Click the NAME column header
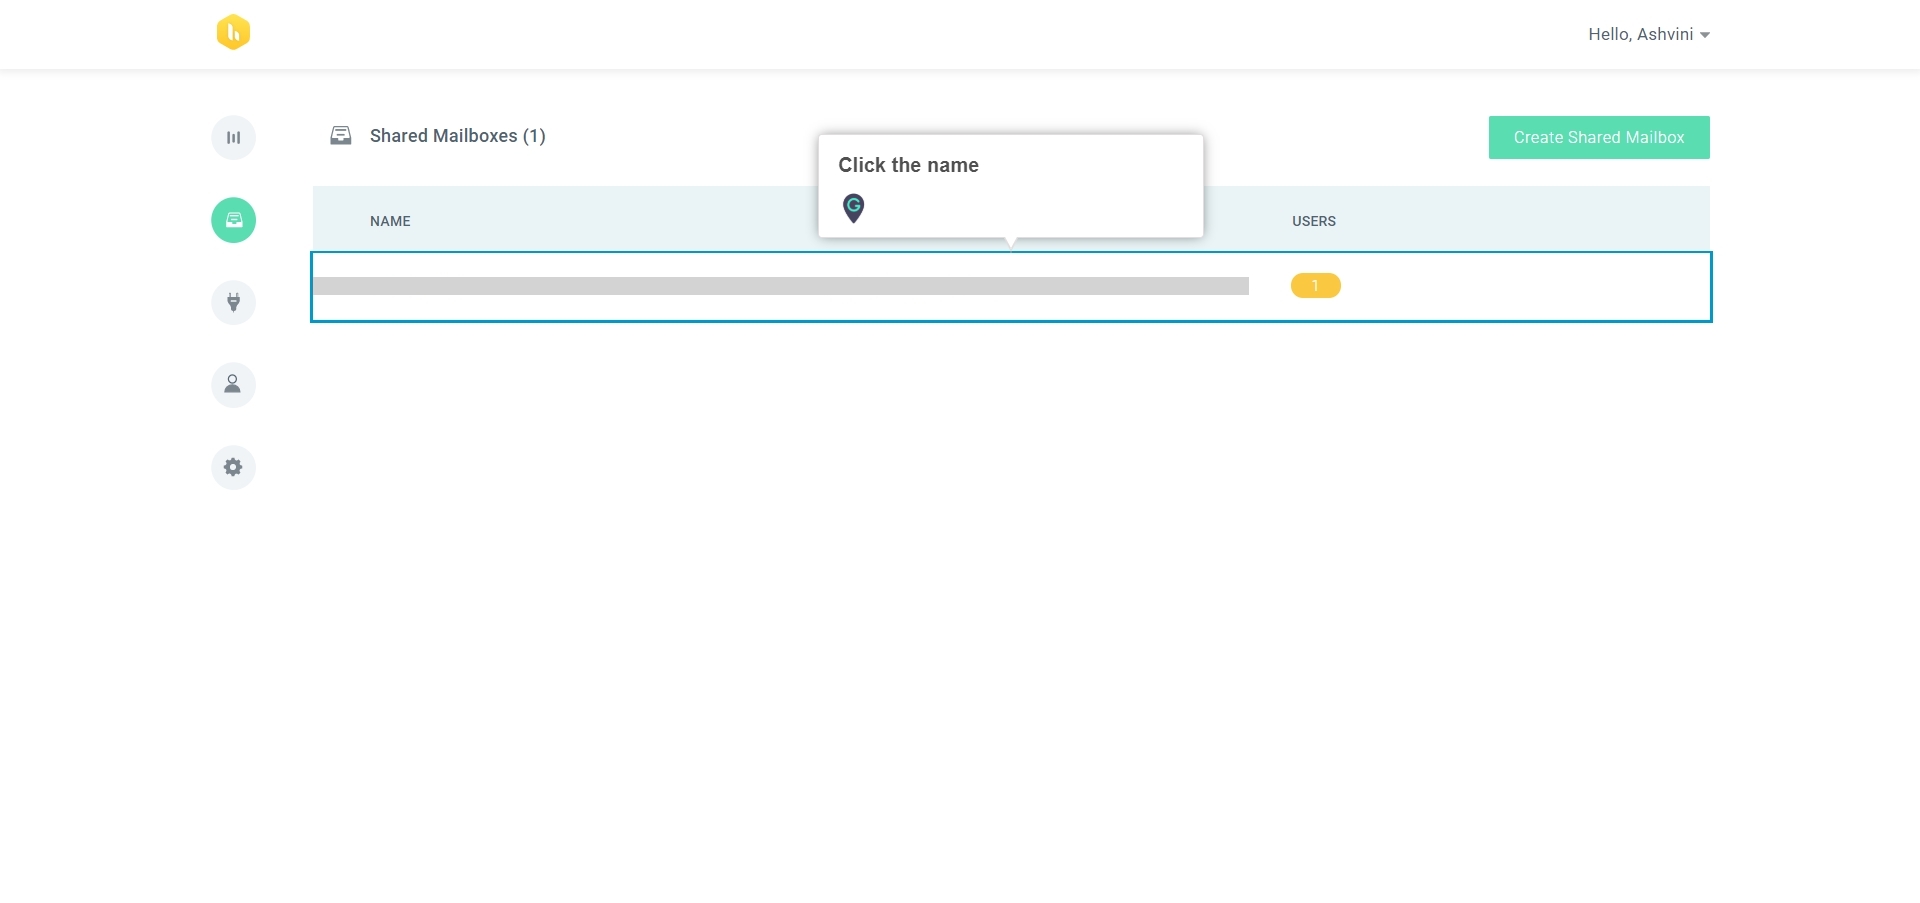Viewport: 1920px width, 903px height. pyautogui.click(x=390, y=221)
